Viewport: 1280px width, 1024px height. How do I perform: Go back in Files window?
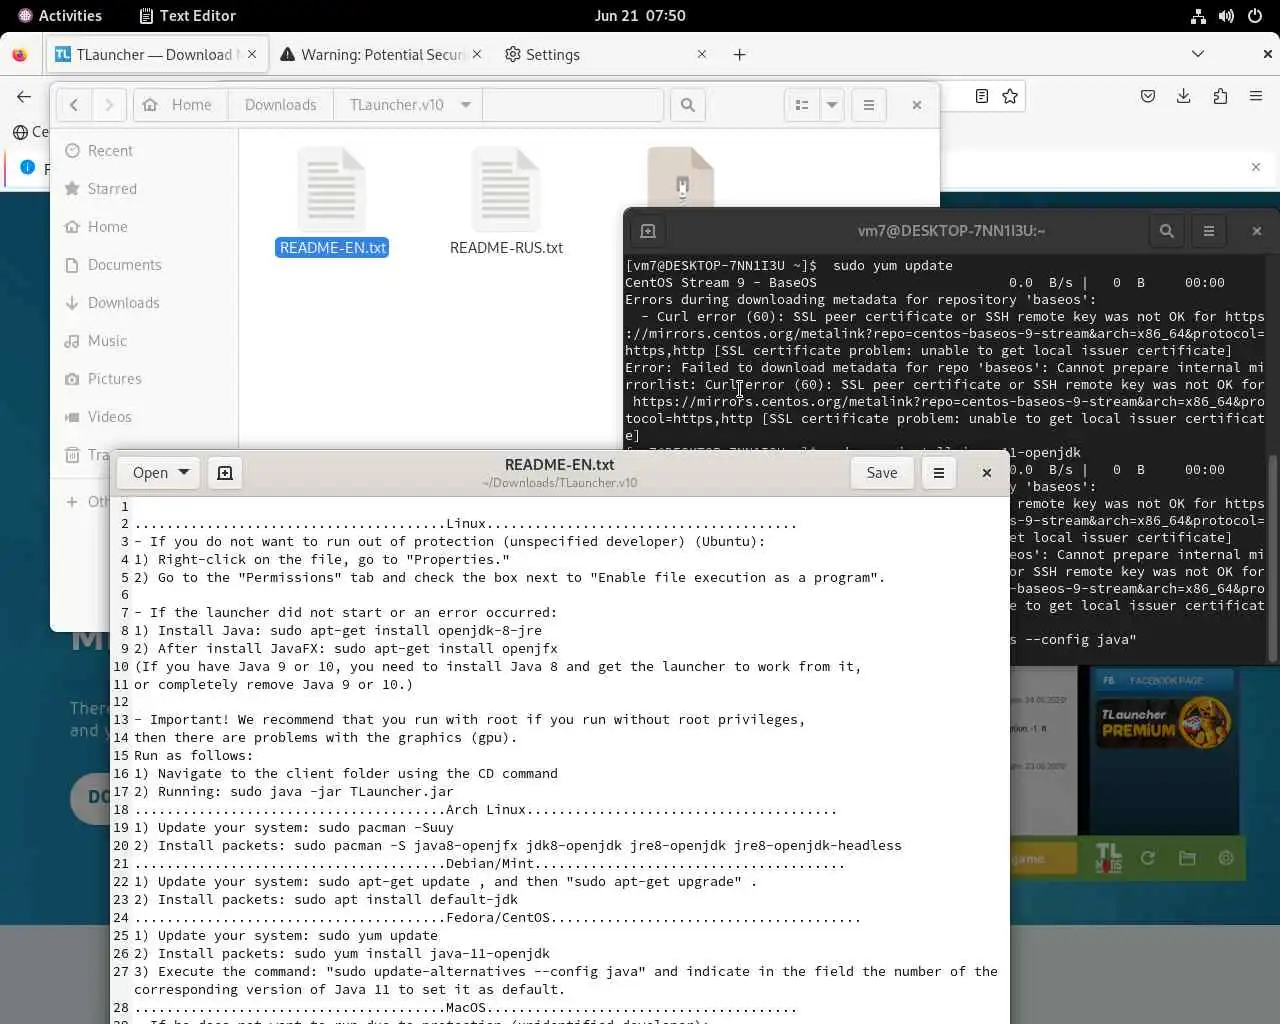point(74,104)
